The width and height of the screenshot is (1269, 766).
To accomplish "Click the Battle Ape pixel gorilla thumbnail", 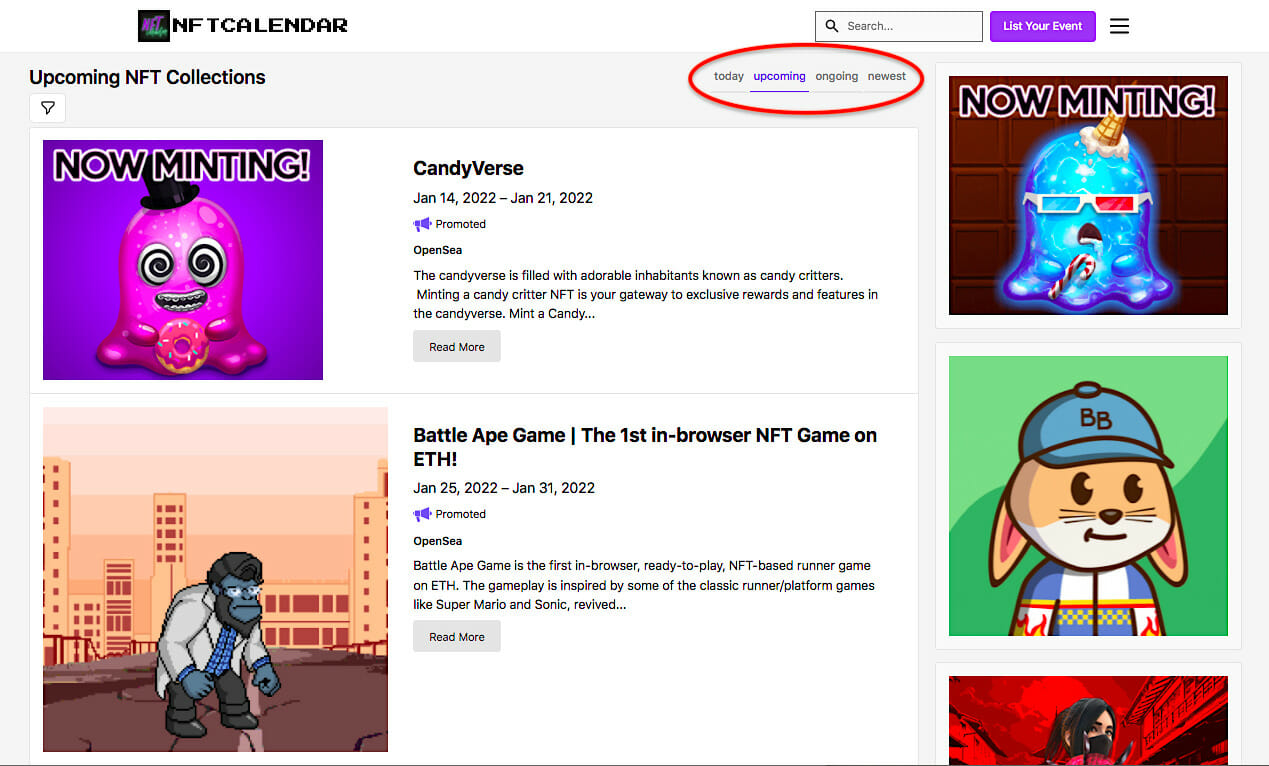I will tap(215, 579).
